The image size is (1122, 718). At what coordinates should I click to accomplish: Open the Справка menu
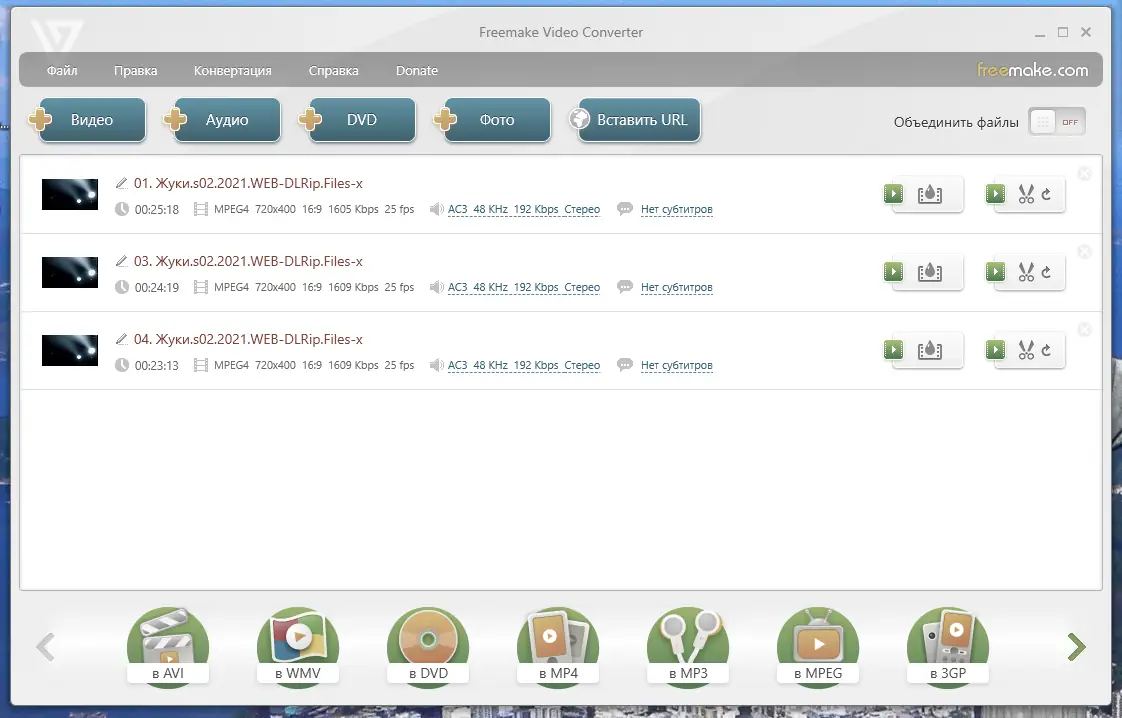(333, 70)
